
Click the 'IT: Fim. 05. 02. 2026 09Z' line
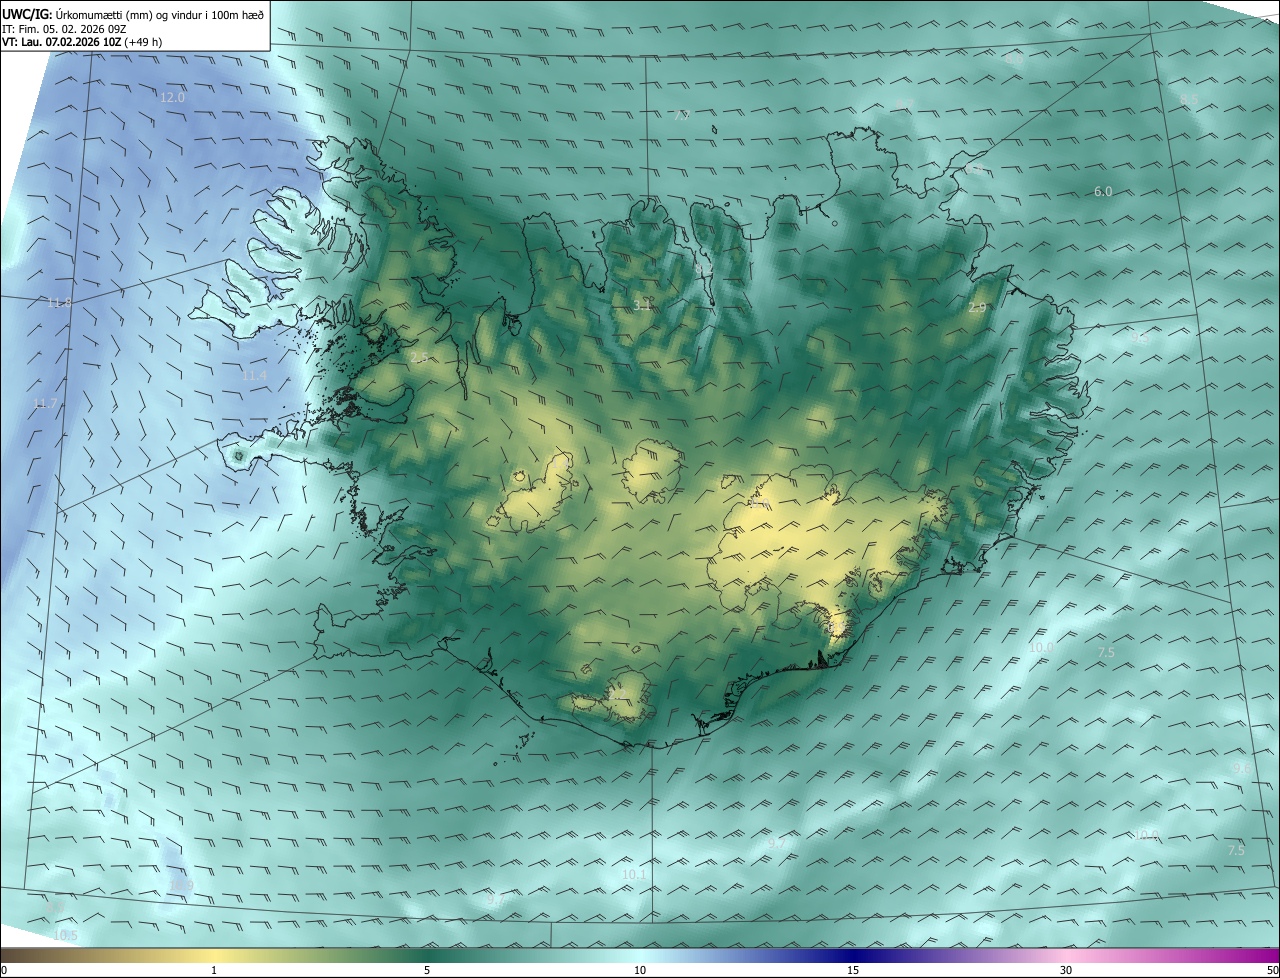pyautogui.click(x=64, y=29)
